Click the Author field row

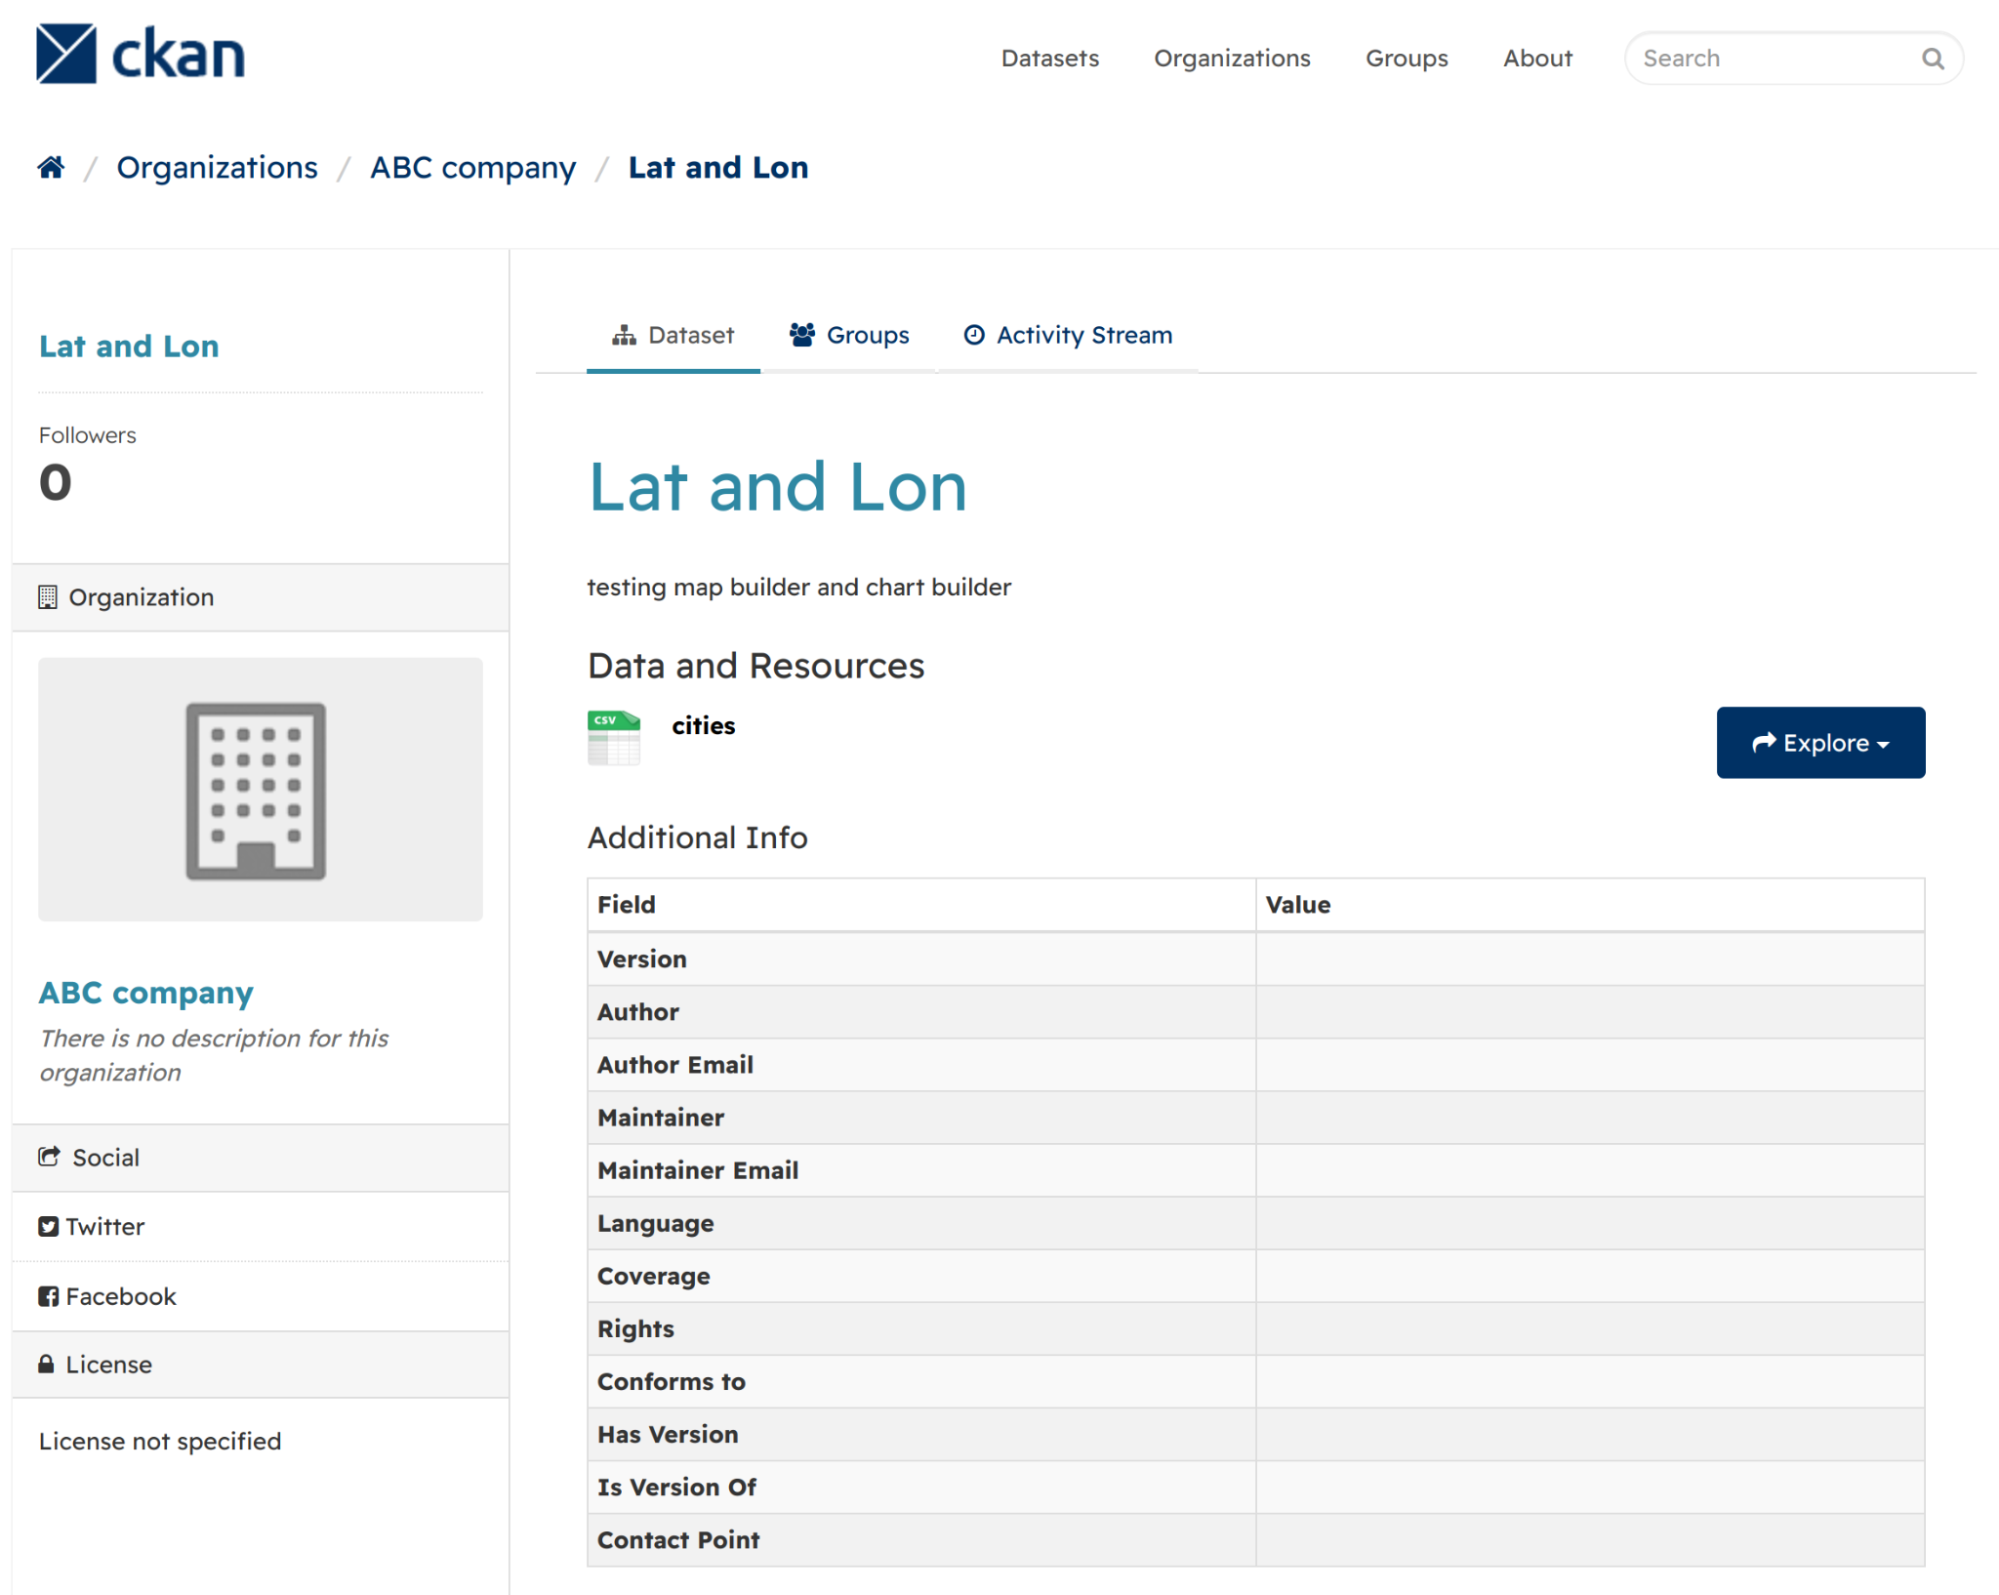click(1255, 1012)
